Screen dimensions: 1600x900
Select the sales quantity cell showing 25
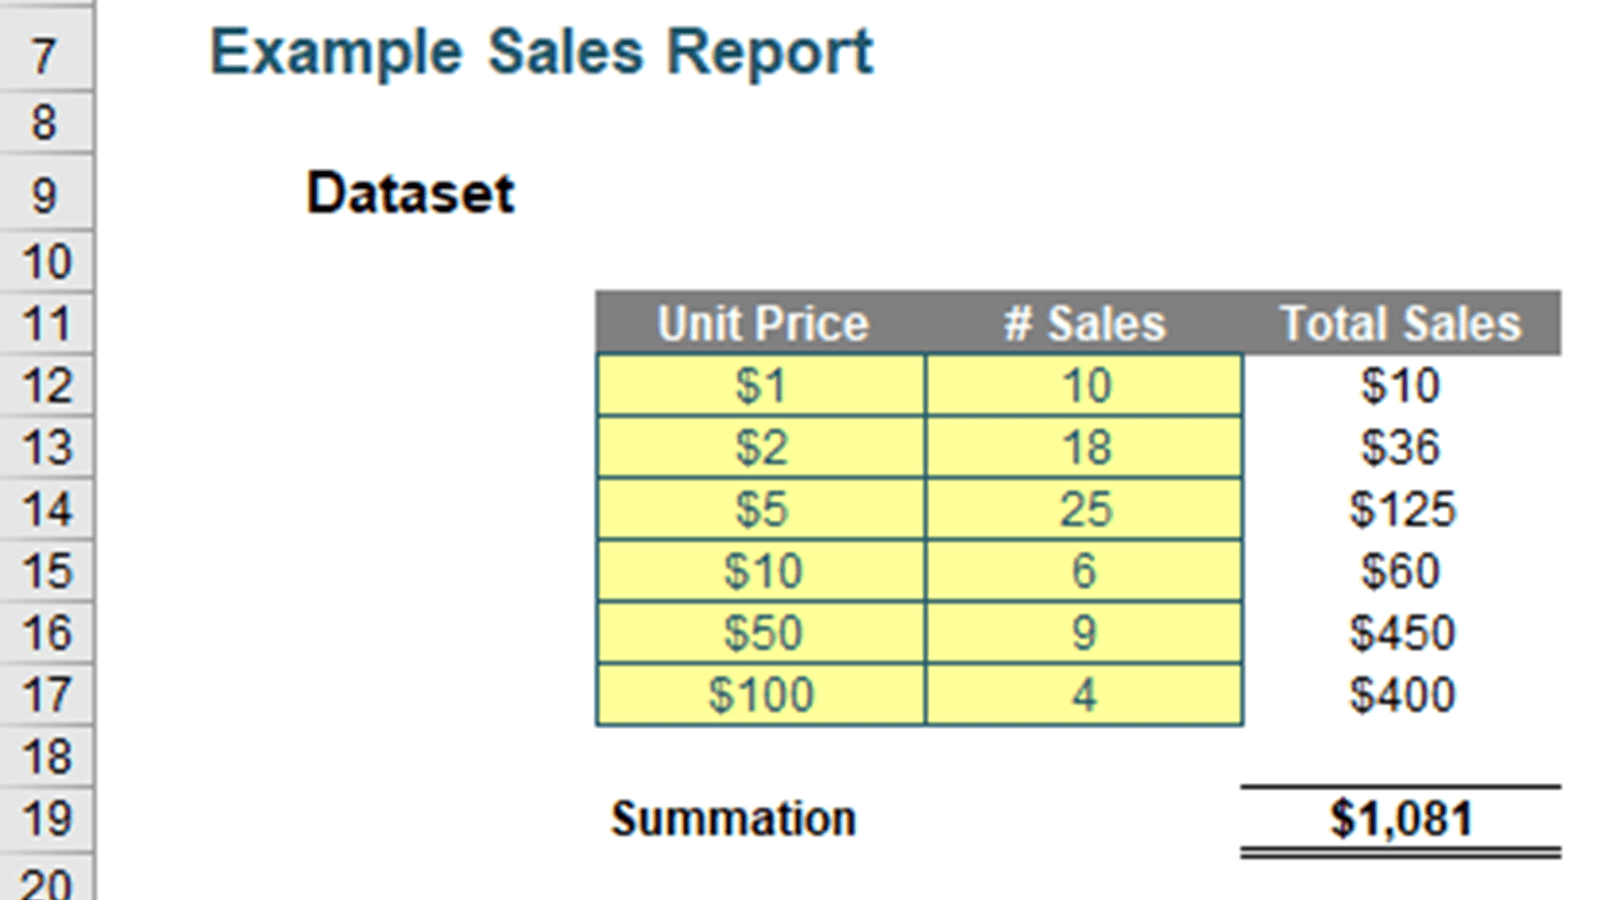1085,510
